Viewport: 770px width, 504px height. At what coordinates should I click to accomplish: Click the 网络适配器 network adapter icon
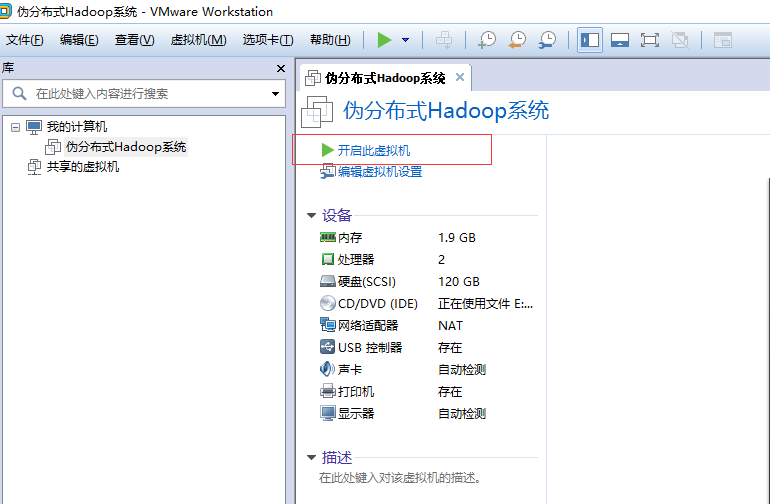click(328, 325)
